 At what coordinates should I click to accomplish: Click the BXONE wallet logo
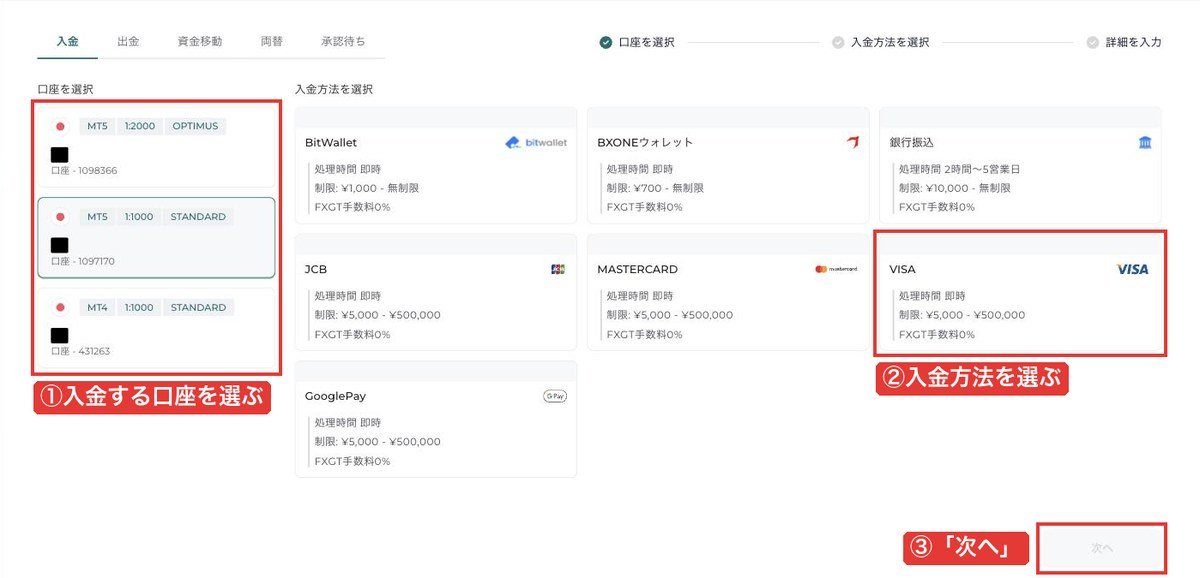pyautogui.click(x=852, y=143)
